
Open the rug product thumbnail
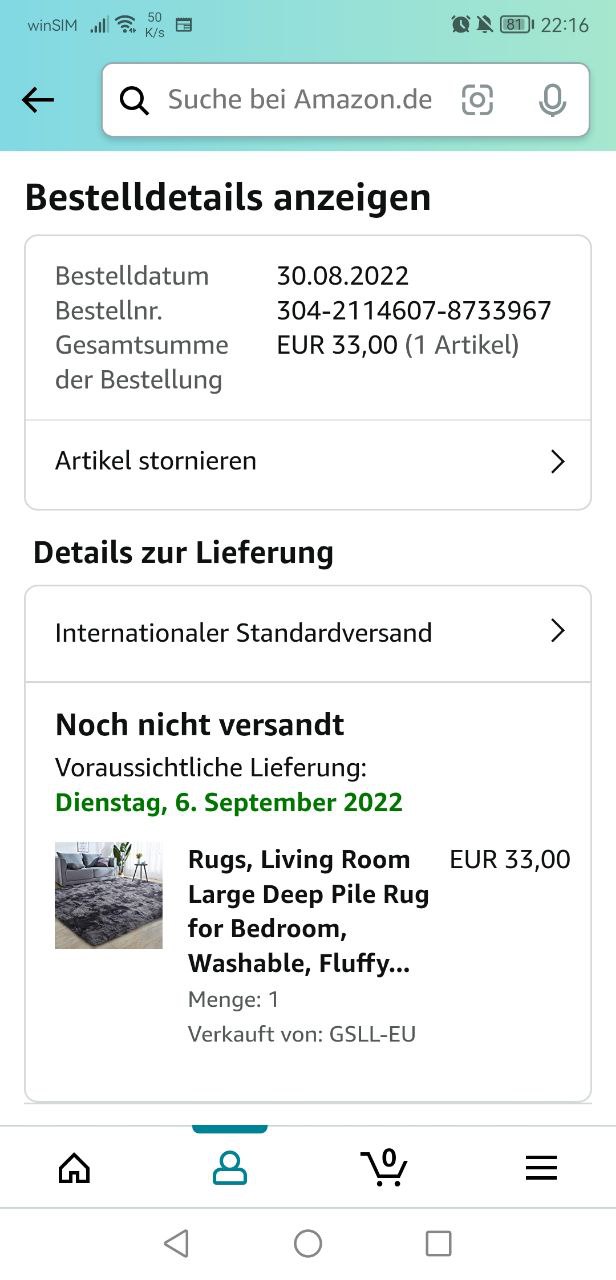pos(109,895)
